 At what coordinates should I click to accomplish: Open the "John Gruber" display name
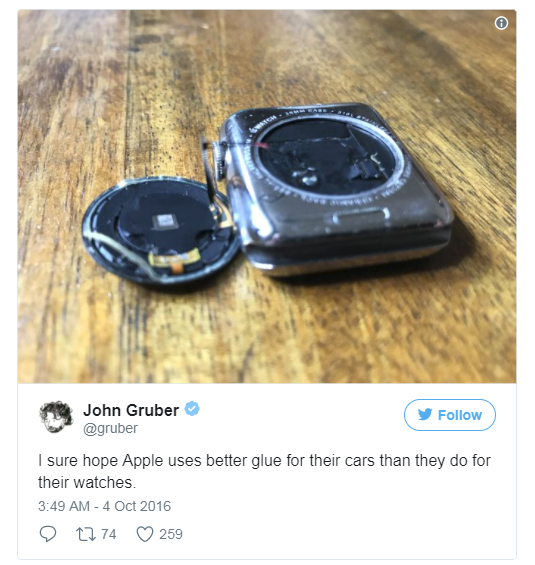tap(131, 410)
